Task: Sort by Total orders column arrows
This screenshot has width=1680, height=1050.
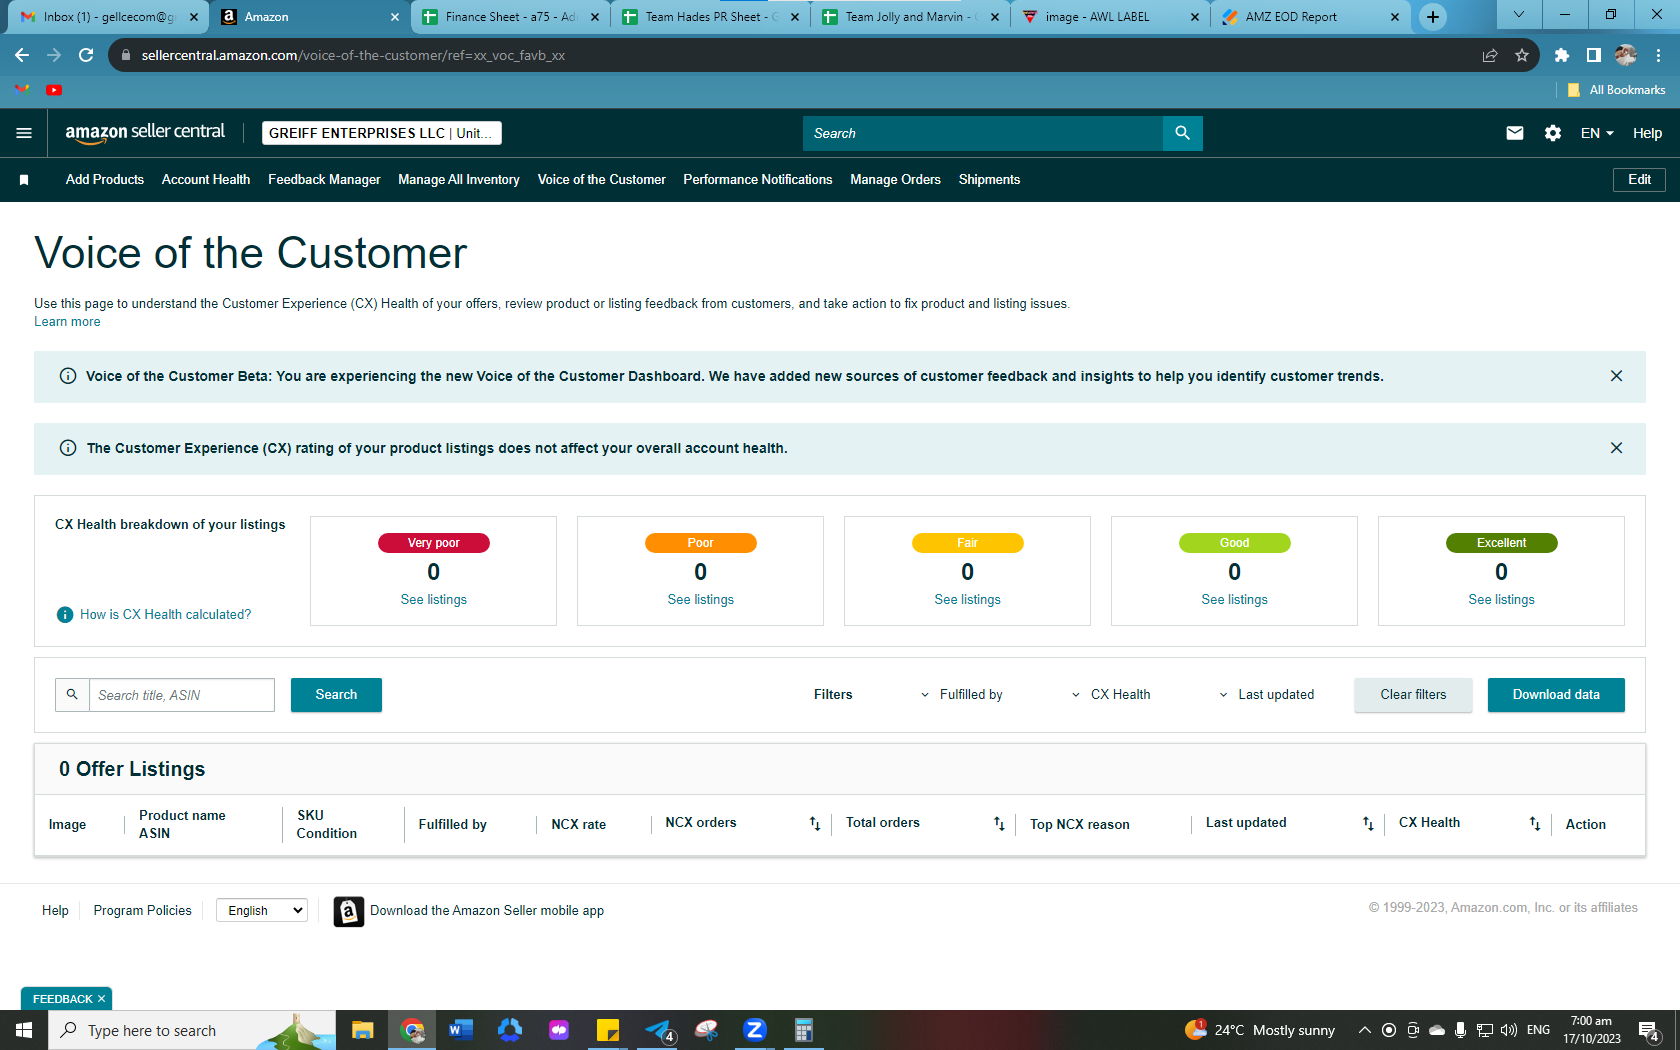Action: (999, 823)
